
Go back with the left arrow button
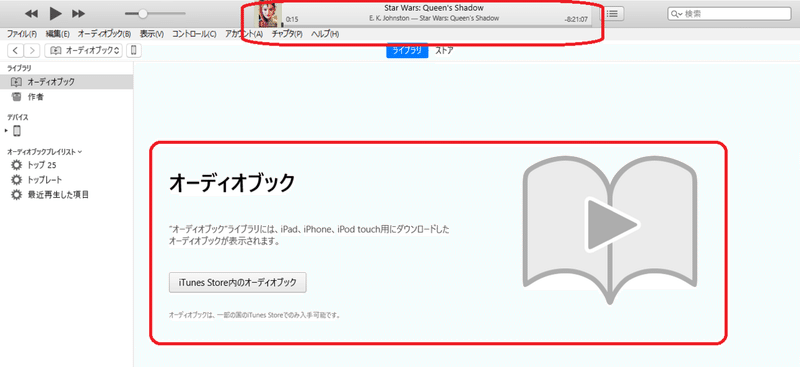click(16, 50)
